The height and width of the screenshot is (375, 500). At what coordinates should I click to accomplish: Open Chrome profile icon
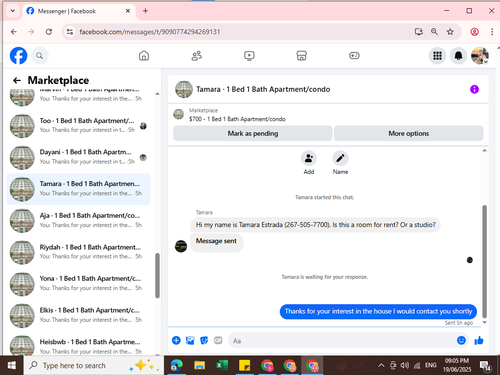click(475, 32)
